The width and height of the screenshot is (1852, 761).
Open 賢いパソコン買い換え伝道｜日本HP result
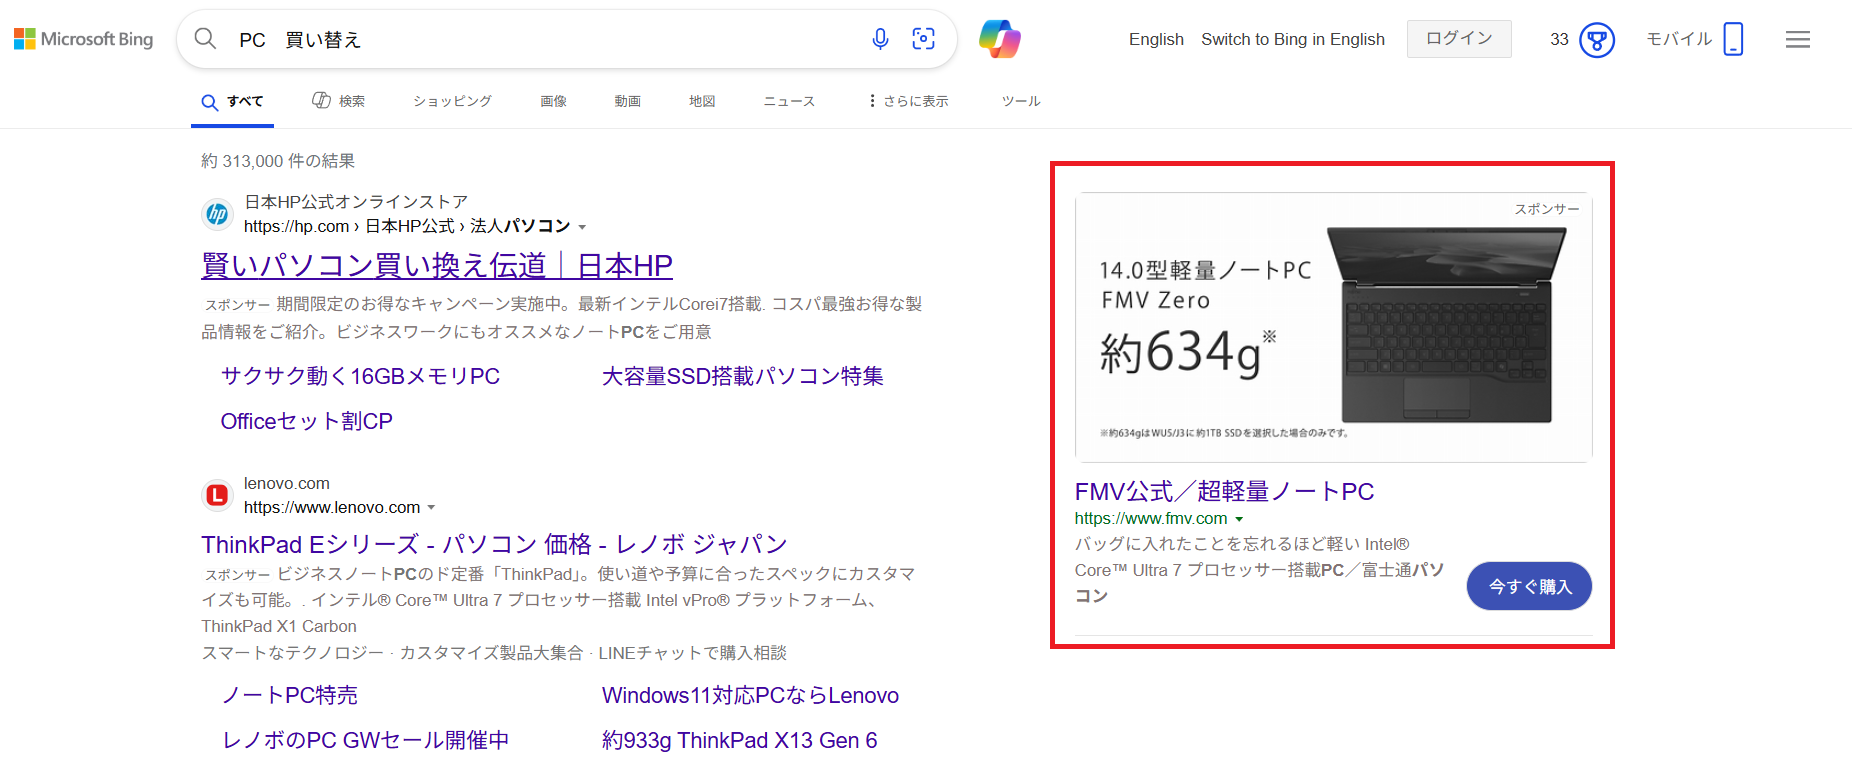437,265
